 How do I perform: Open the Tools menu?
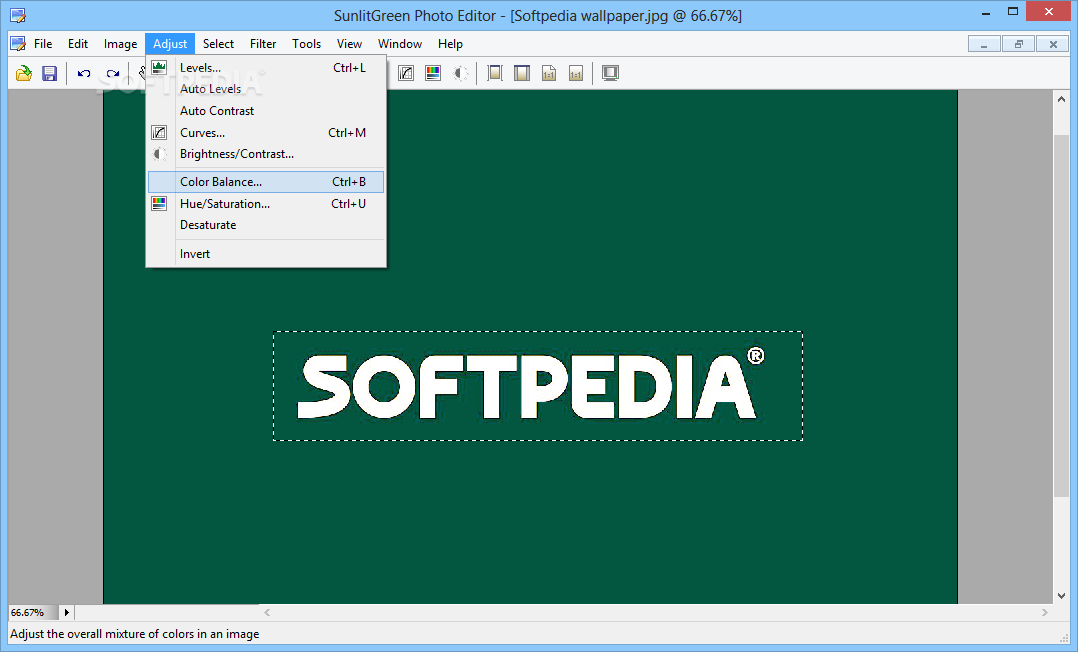pyautogui.click(x=307, y=43)
